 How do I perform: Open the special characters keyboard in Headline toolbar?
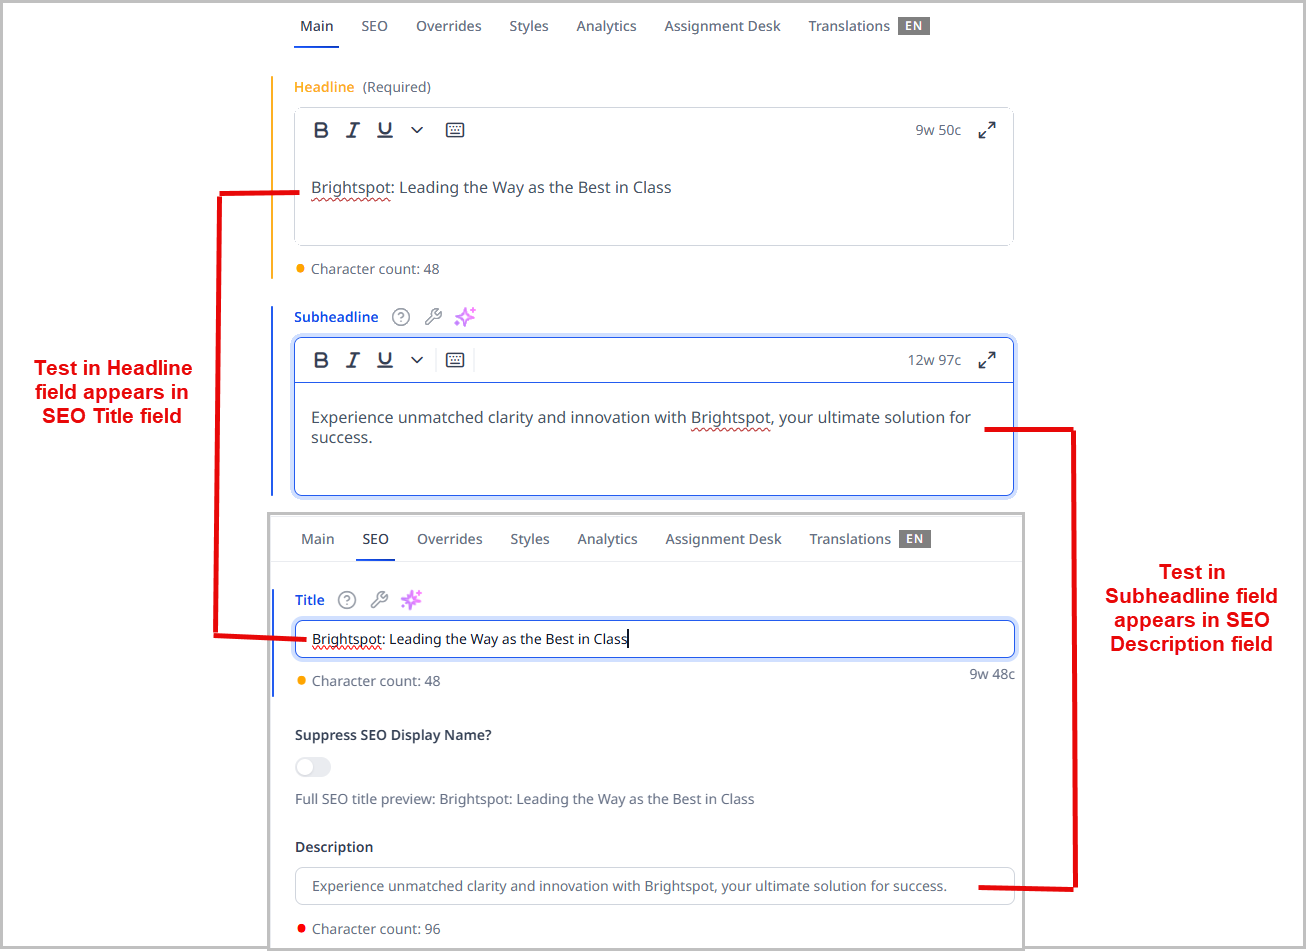point(455,129)
